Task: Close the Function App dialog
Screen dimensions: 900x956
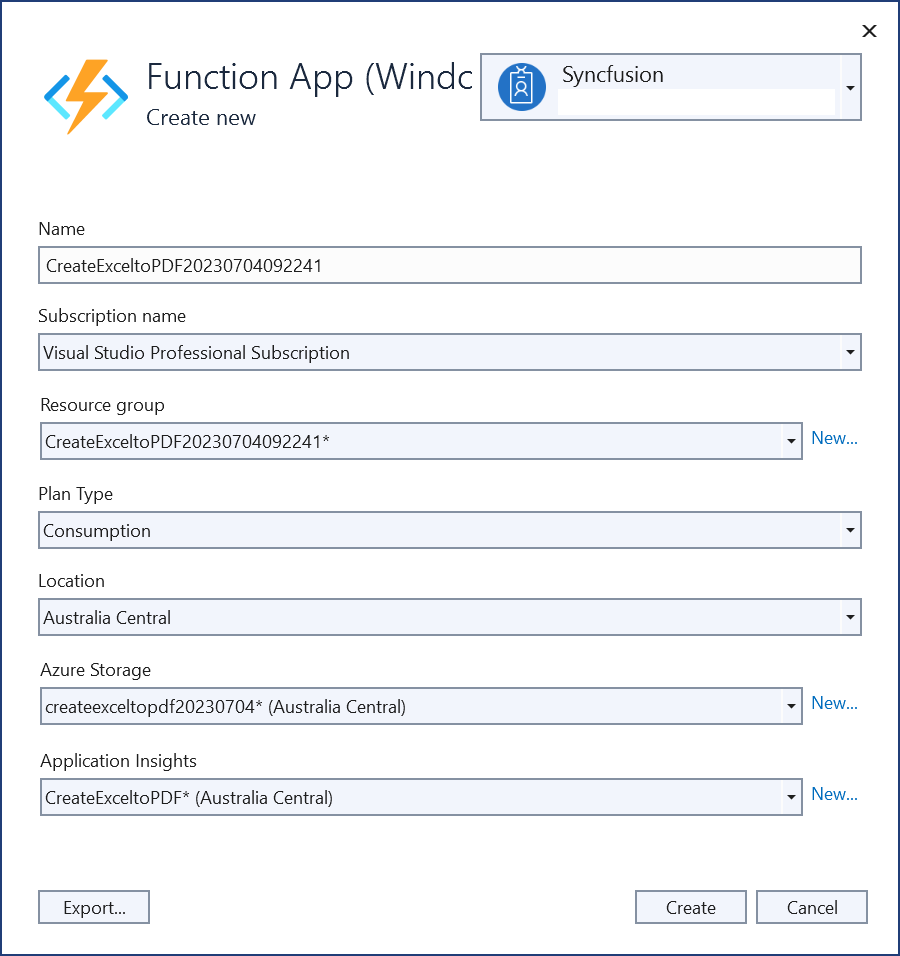Action: point(869,31)
